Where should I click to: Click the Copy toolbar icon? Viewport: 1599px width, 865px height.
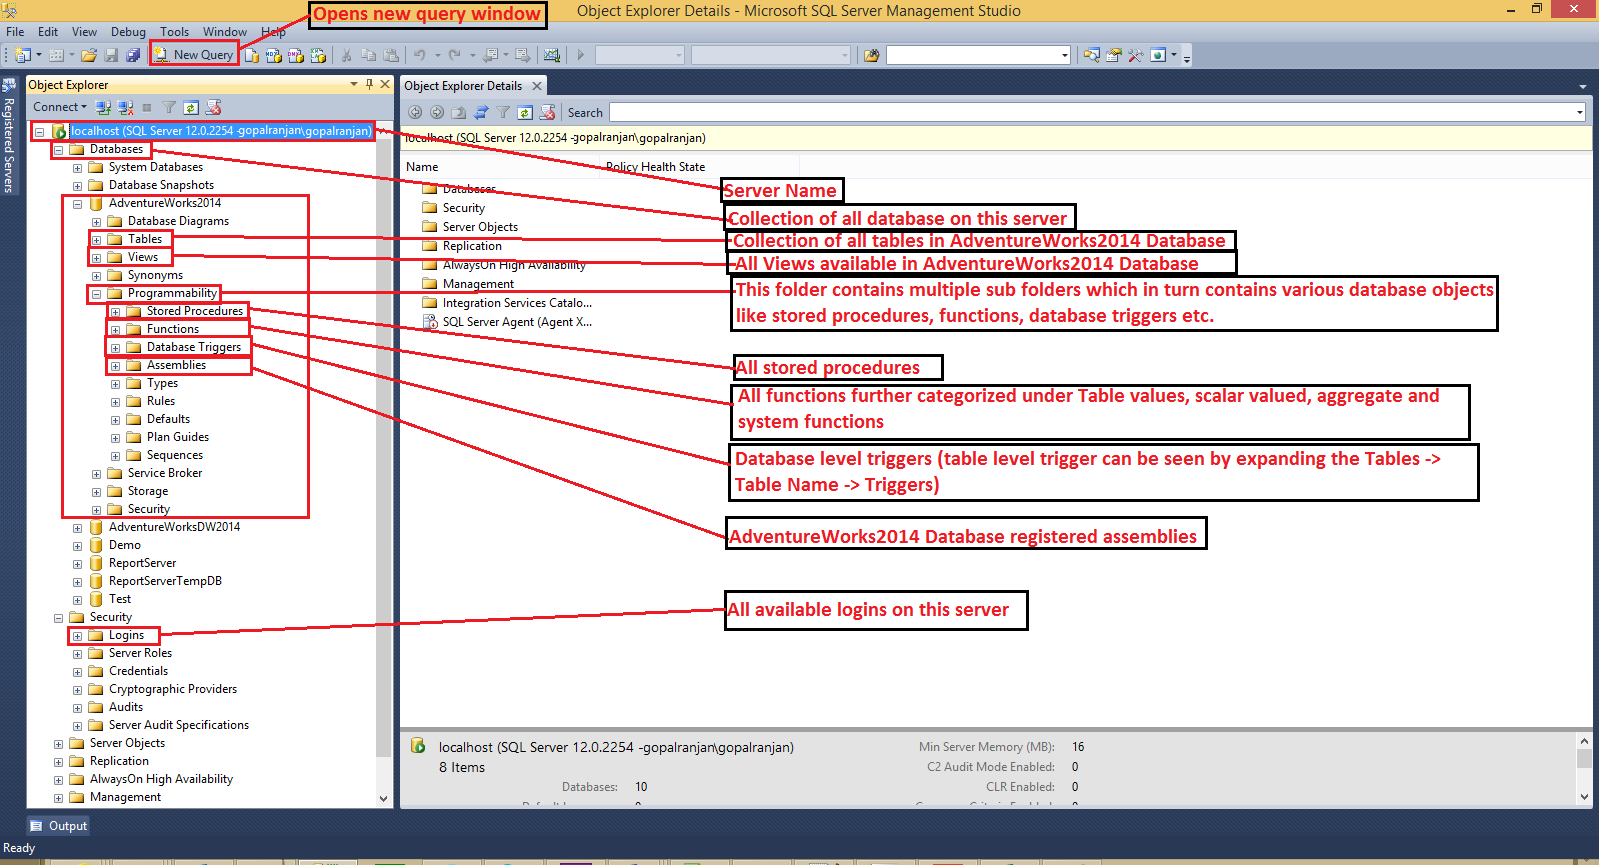point(369,55)
